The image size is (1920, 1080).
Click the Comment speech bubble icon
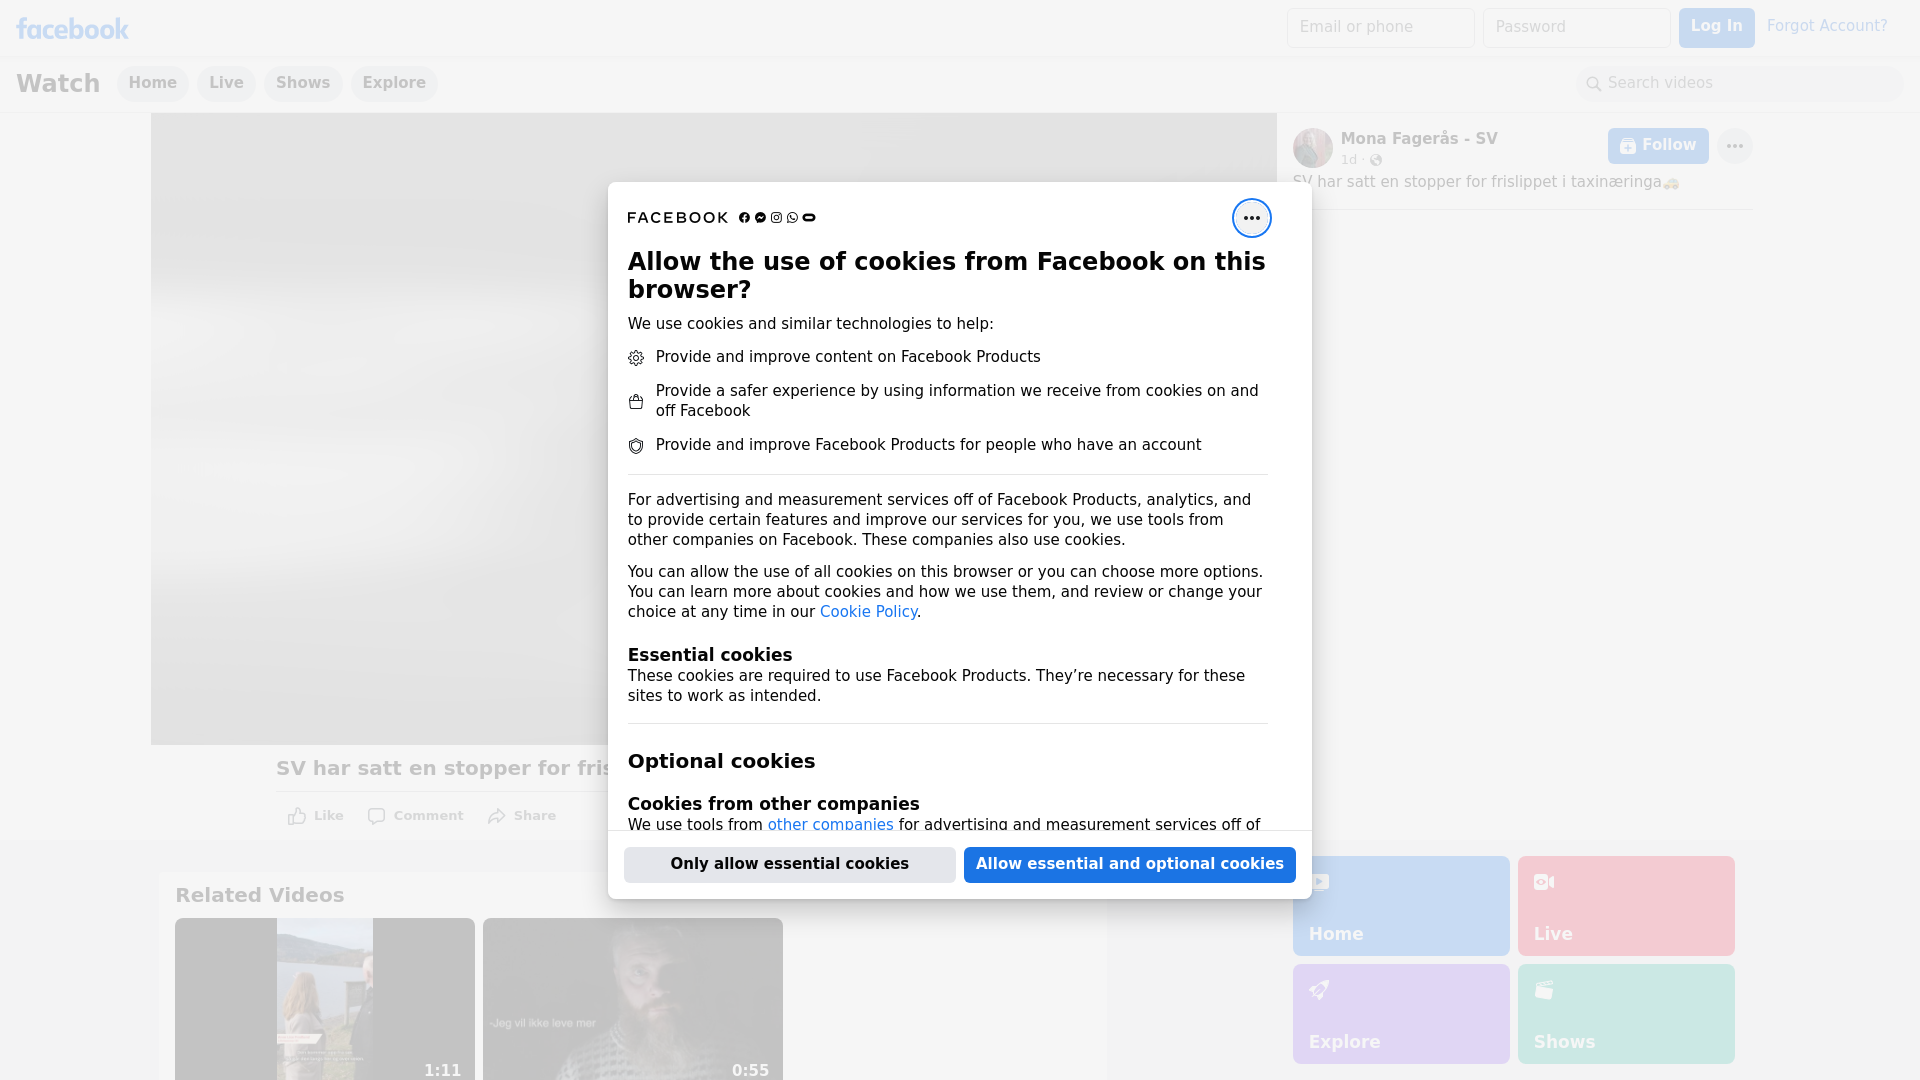(x=376, y=816)
